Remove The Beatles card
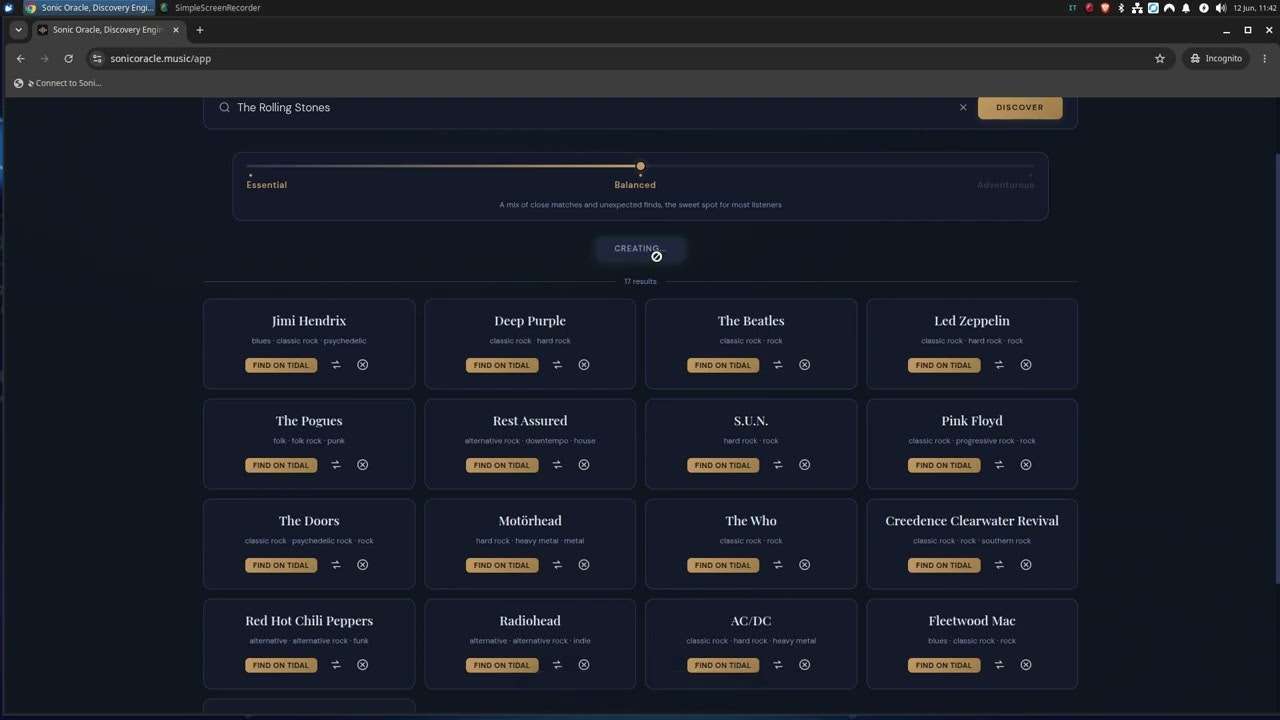Image resolution: width=1280 pixels, height=720 pixels. pos(805,365)
